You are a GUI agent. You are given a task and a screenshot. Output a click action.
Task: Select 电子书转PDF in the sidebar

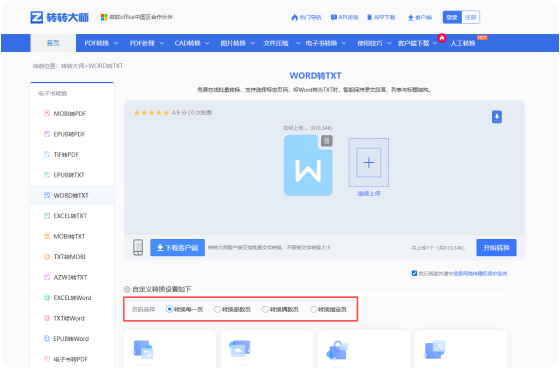(x=72, y=359)
